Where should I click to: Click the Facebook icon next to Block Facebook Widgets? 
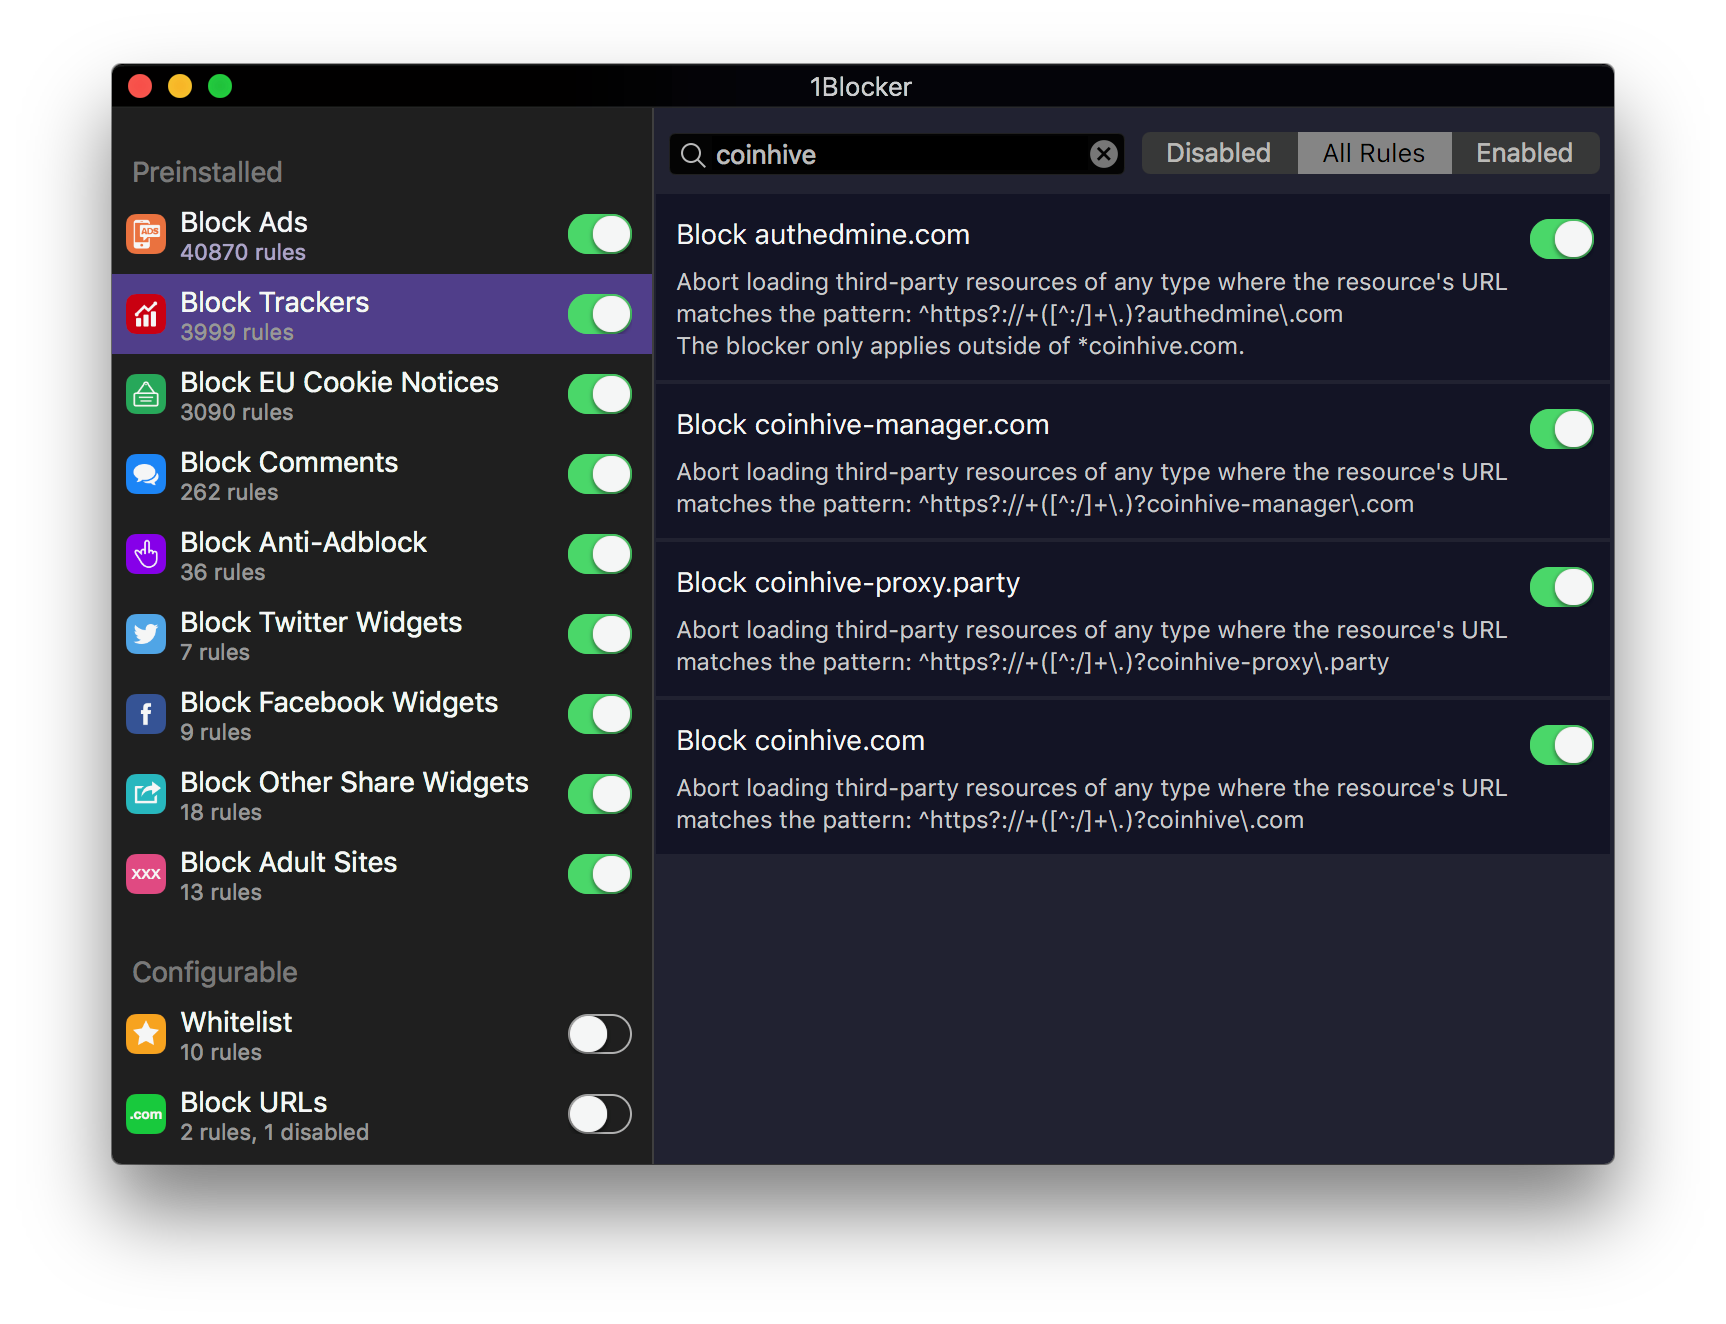point(146,714)
